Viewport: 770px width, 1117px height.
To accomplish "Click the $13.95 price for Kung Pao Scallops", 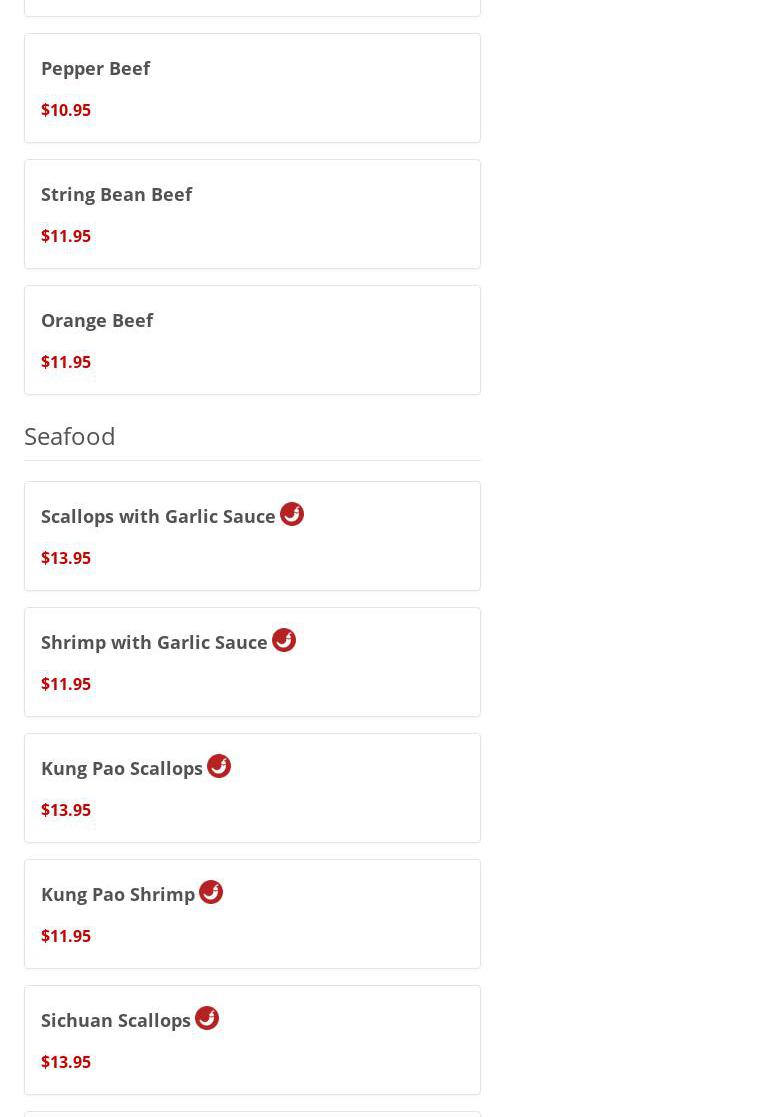I will point(66,810).
